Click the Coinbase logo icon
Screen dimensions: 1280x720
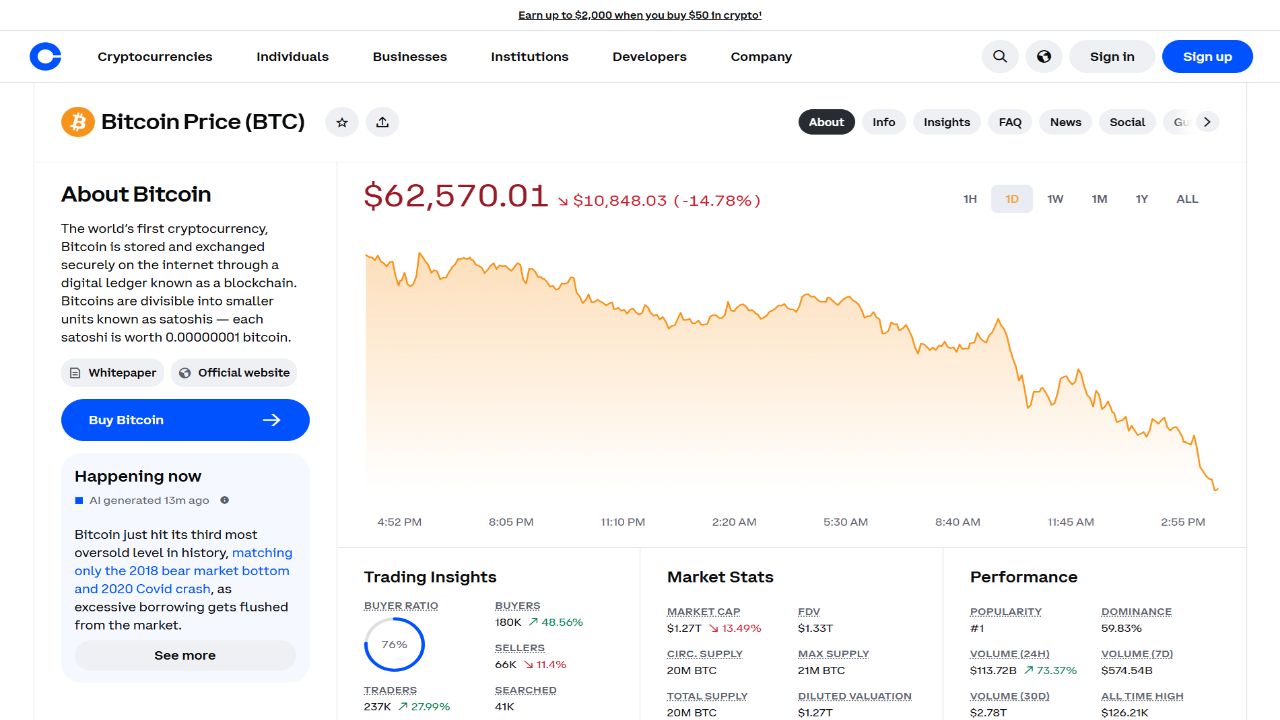45,57
